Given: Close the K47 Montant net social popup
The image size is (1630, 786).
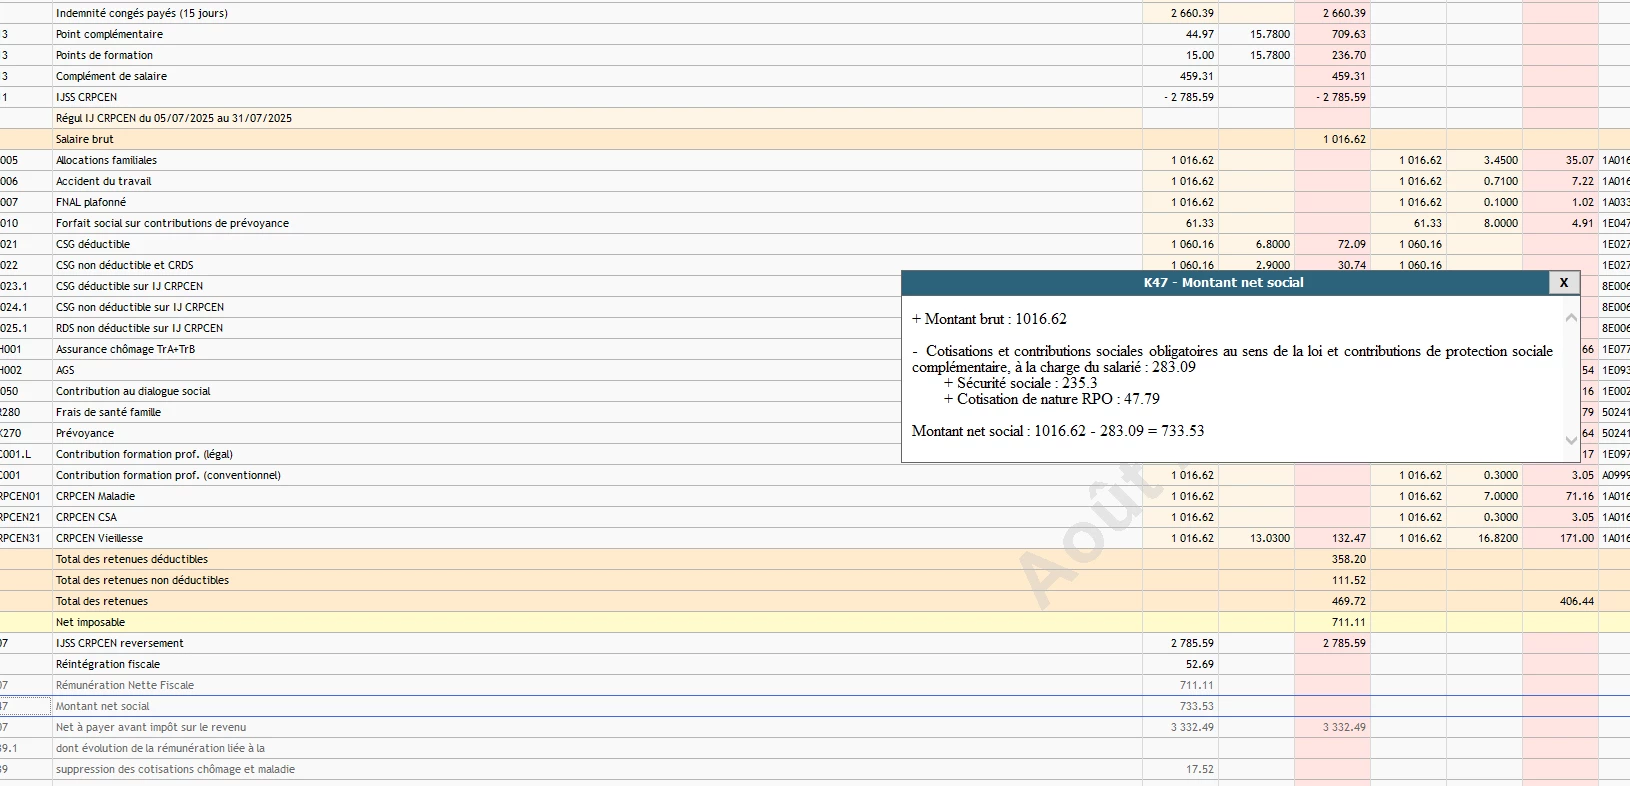Looking at the screenshot, I should pyautogui.click(x=1564, y=283).
